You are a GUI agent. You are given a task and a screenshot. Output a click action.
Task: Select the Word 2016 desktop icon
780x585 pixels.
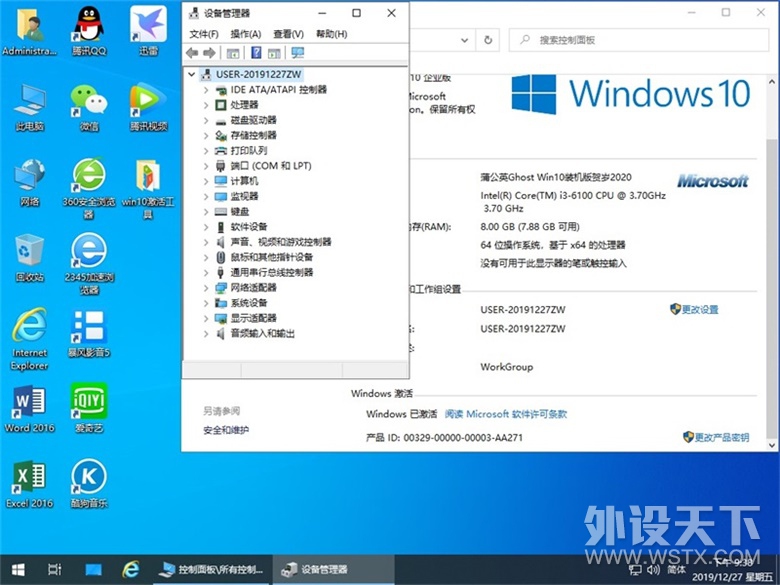click(30, 408)
